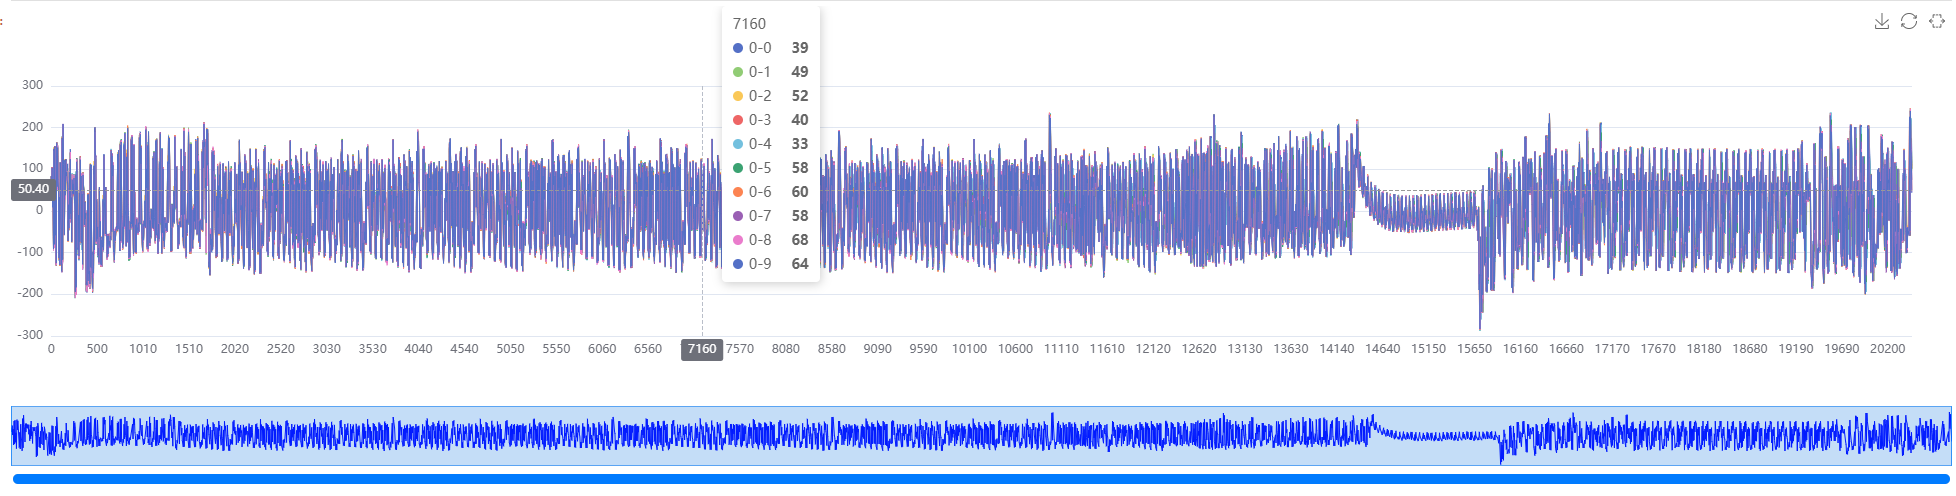
Task: Click the blue dot beside 0-0
Action: pyautogui.click(x=738, y=48)
